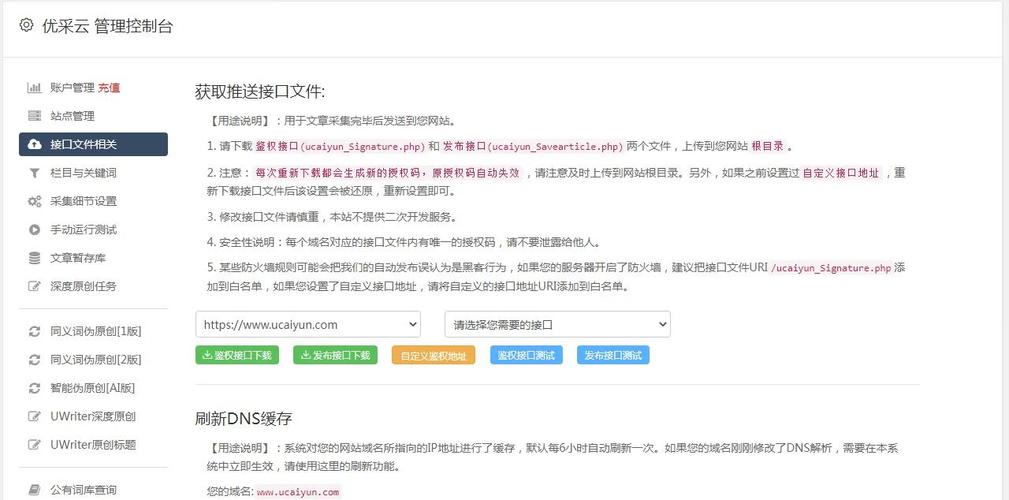Open 智能伪原创[AI版] in the sidebar
The width and height of the screenshot is (1009, 500).
93,388
